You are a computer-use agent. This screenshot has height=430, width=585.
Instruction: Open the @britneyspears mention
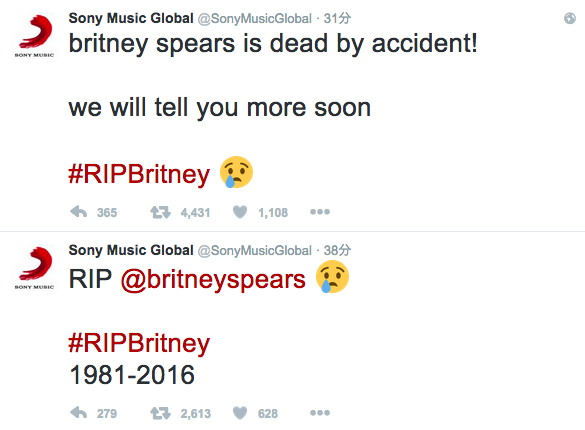tap(213, 280)
